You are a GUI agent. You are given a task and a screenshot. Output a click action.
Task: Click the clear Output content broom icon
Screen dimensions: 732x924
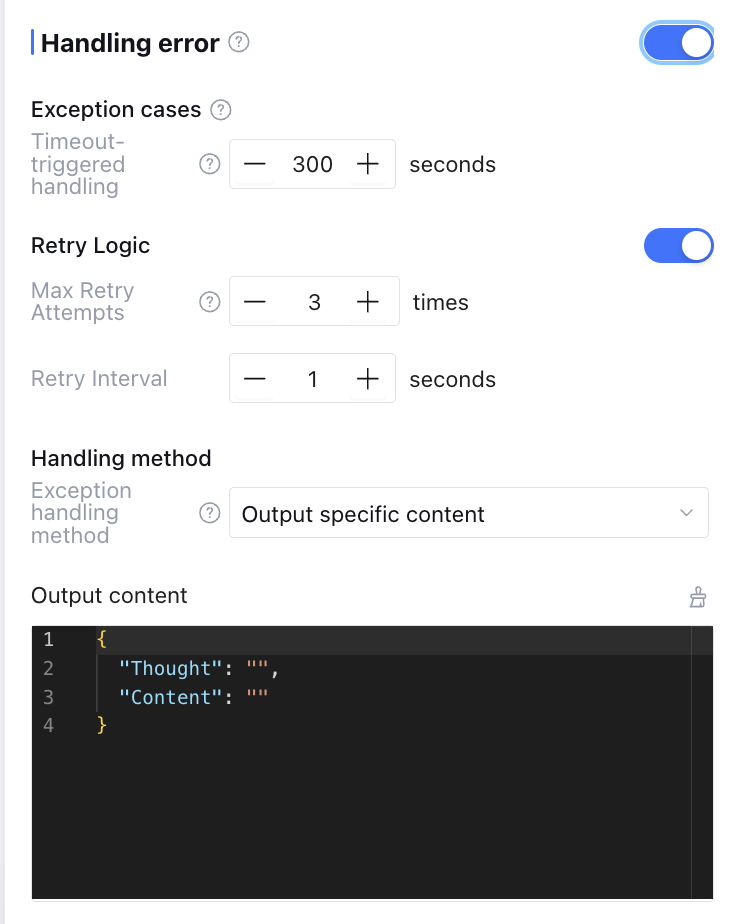click(698, 597)
